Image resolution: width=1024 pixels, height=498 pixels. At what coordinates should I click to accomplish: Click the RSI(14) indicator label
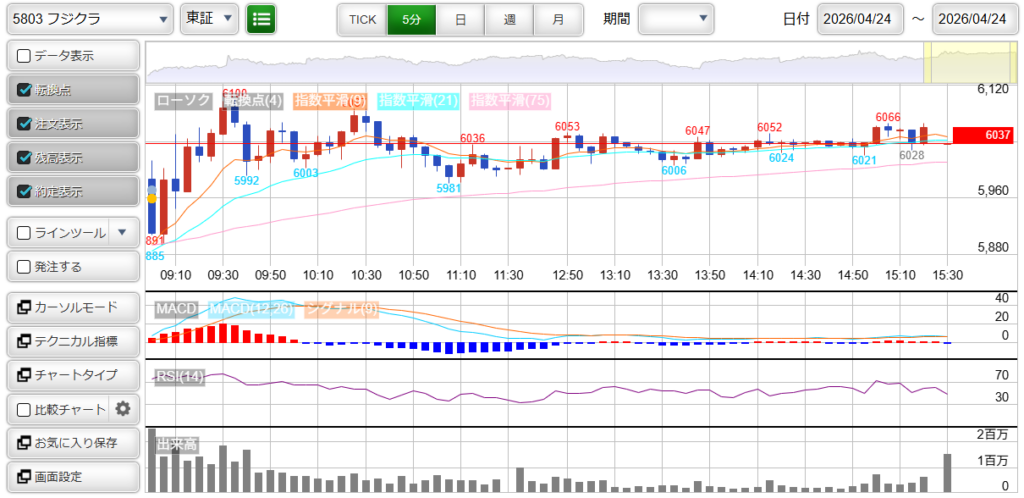180,377
